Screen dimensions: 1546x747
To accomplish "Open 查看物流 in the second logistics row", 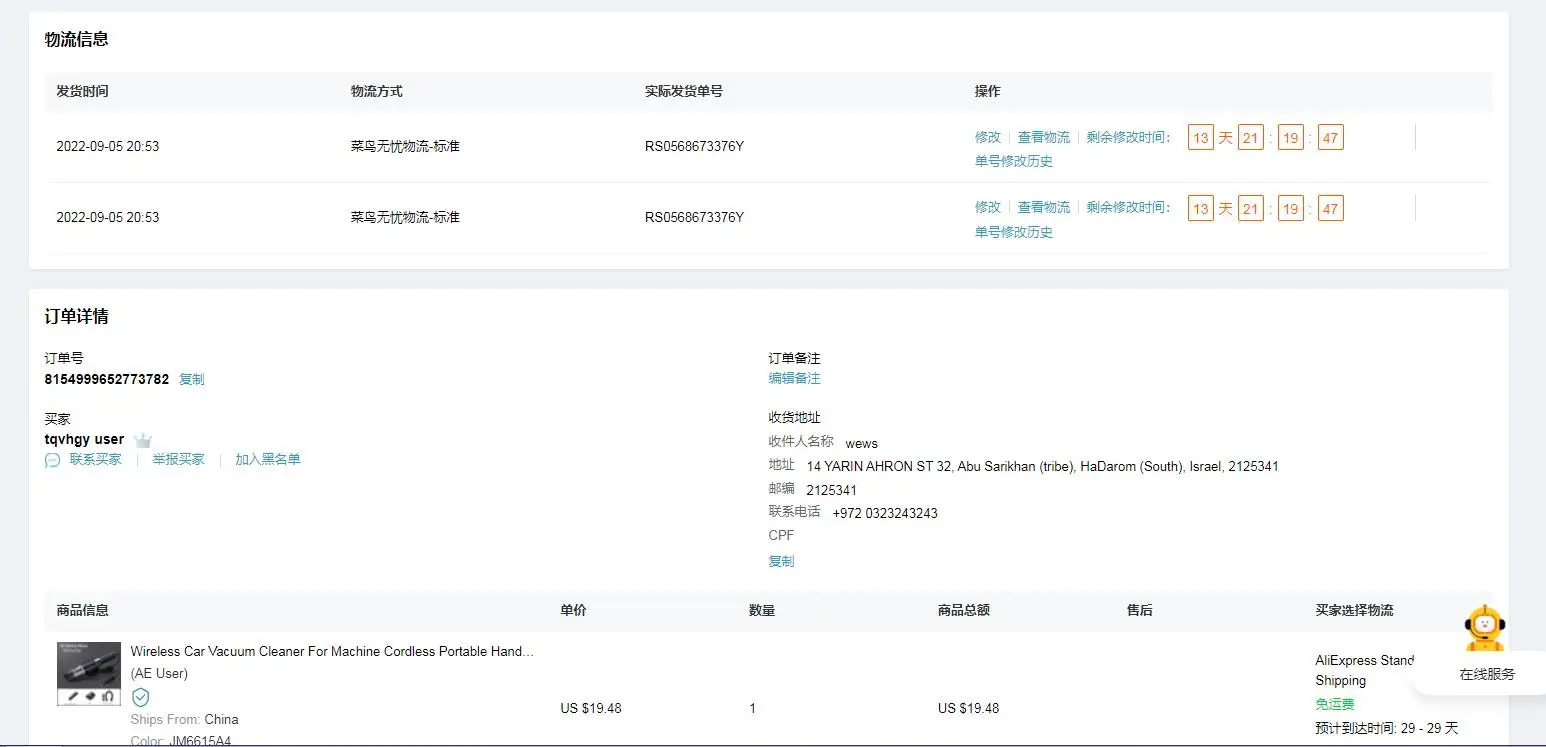I will (1044, 207).
